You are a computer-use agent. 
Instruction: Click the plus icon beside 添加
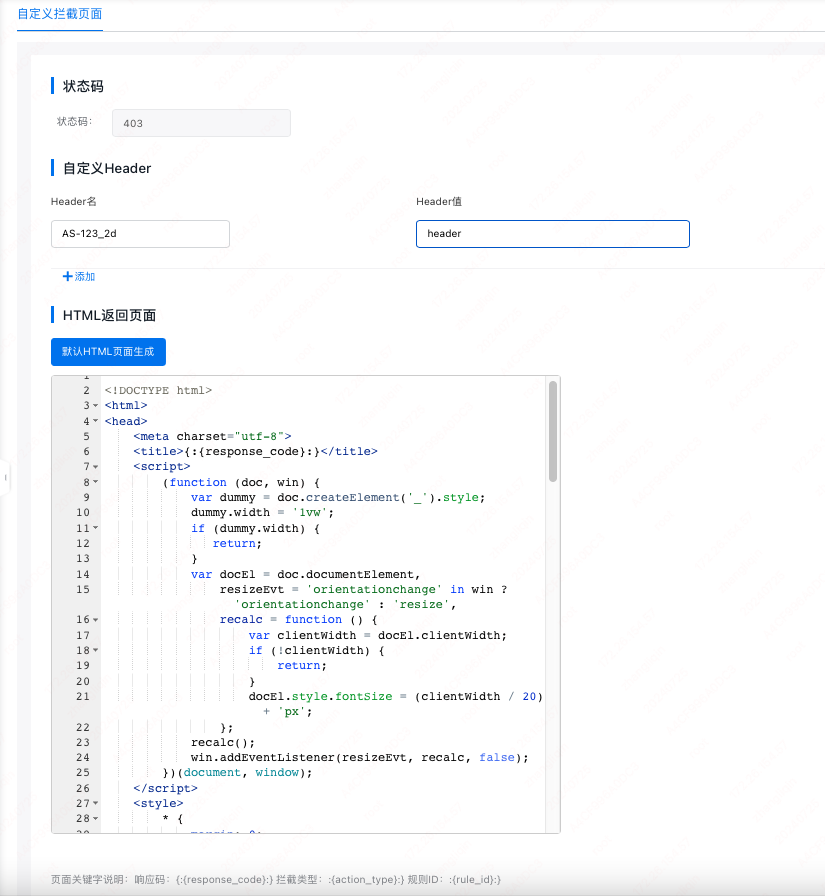click(x=67, y=277)
